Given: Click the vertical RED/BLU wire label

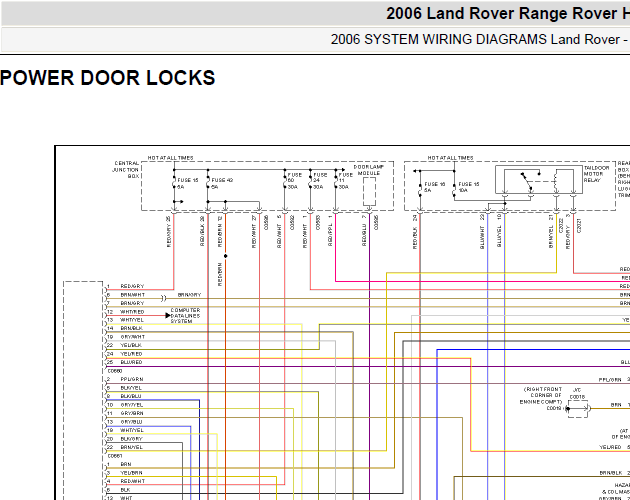Looking at the screenshot, I should (x=364, y=235).
